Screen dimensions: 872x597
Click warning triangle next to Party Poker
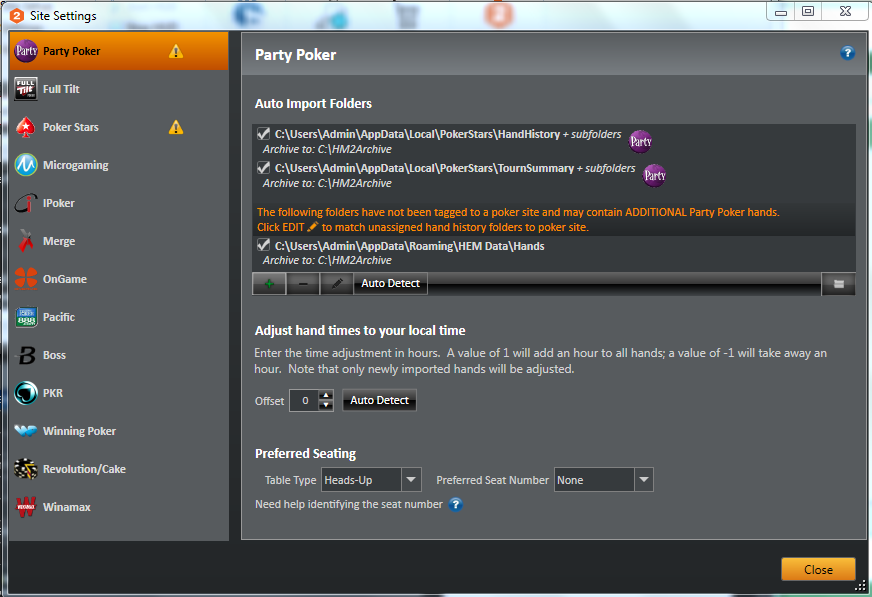[176, 52]
